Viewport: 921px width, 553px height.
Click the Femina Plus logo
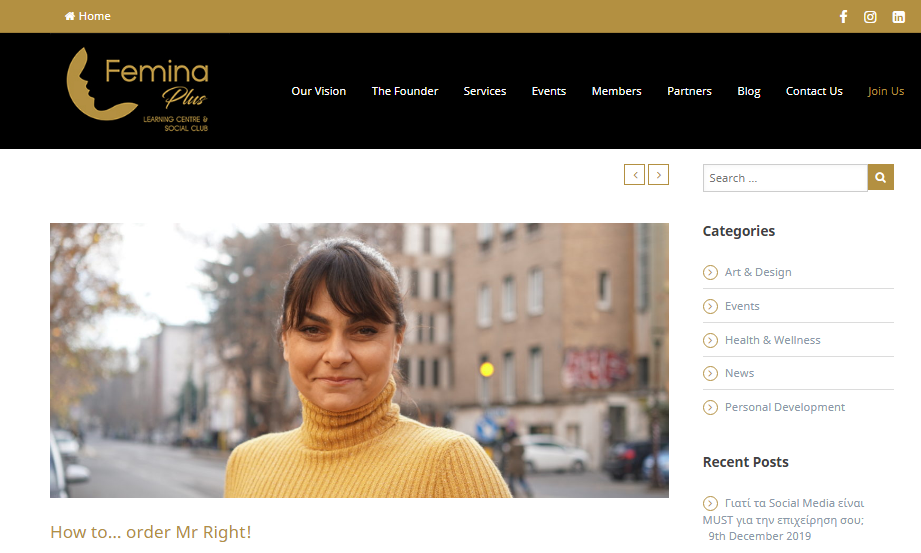pyautogui.click(x=137, y=89)
